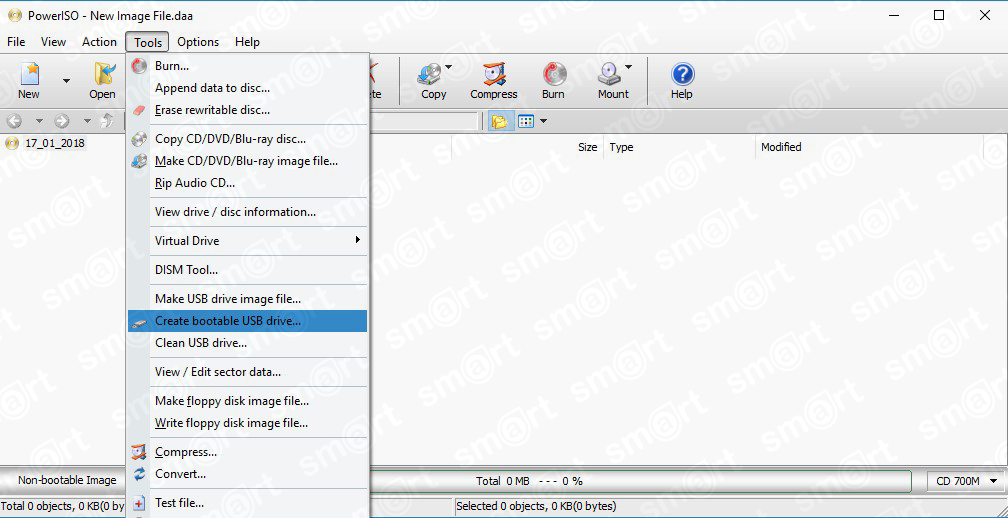Click the Modified column header
The image size is (1008, 518).
(x=781, y=147)
